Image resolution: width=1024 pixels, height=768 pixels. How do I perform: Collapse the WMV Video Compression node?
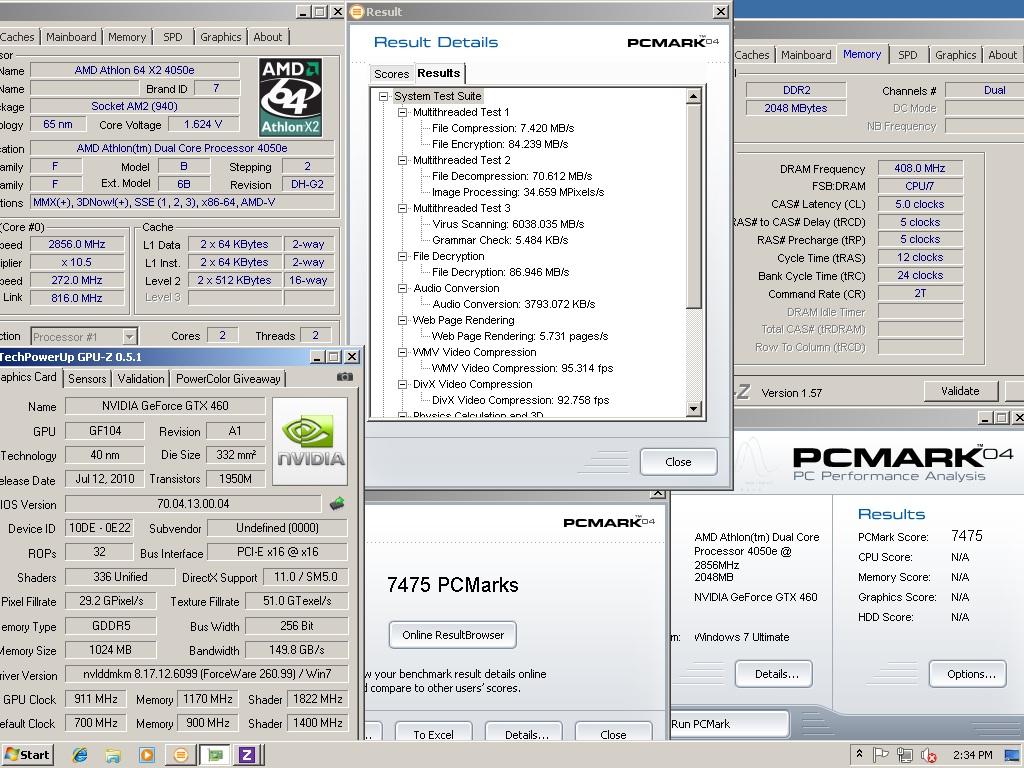403,352
